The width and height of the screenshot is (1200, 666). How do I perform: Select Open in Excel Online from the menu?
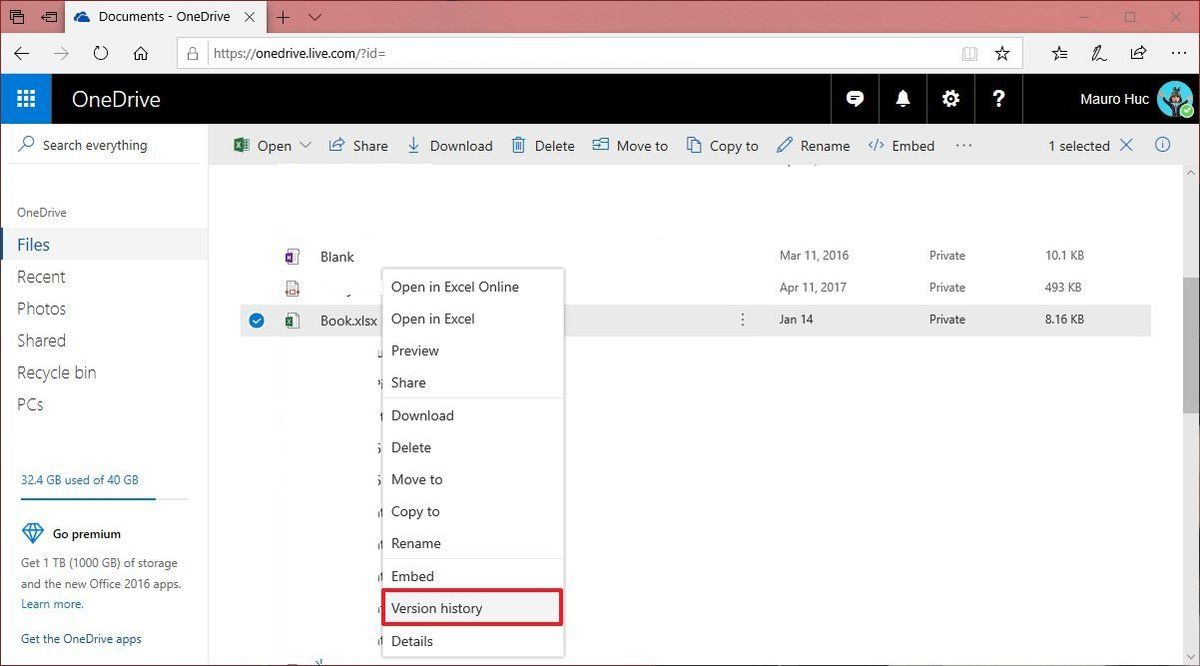(x=454, y=287)
